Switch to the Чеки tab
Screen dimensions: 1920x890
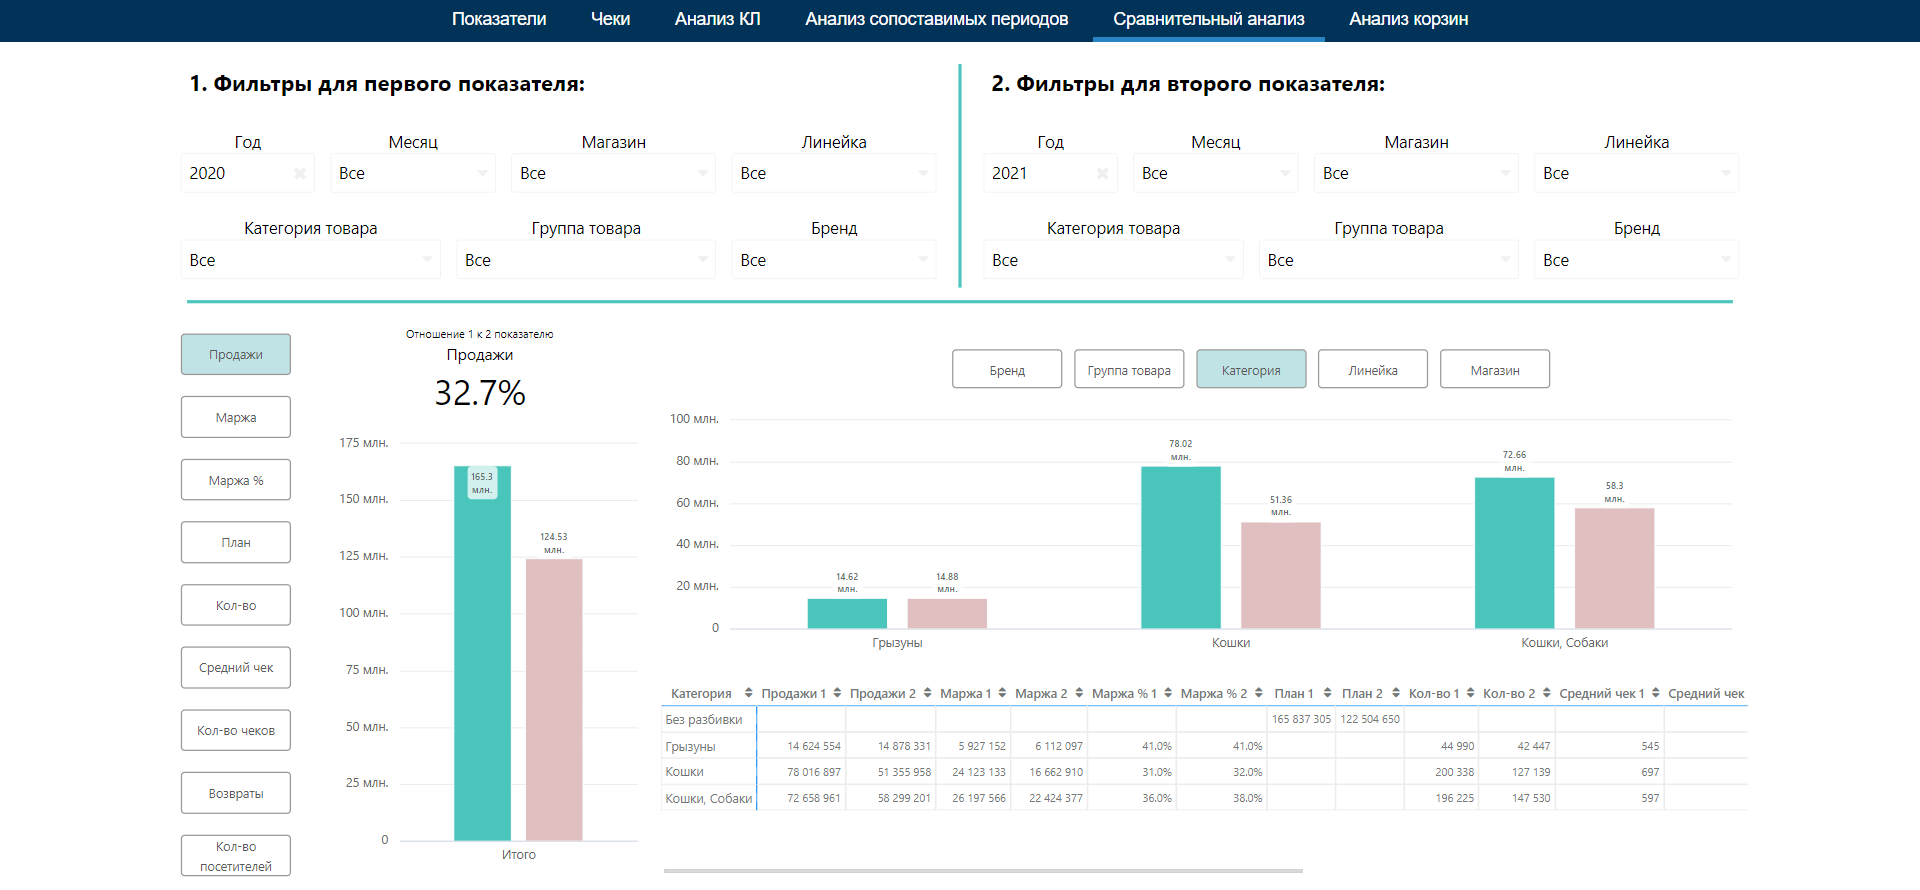pyautogui.click(x=610, y=19)
